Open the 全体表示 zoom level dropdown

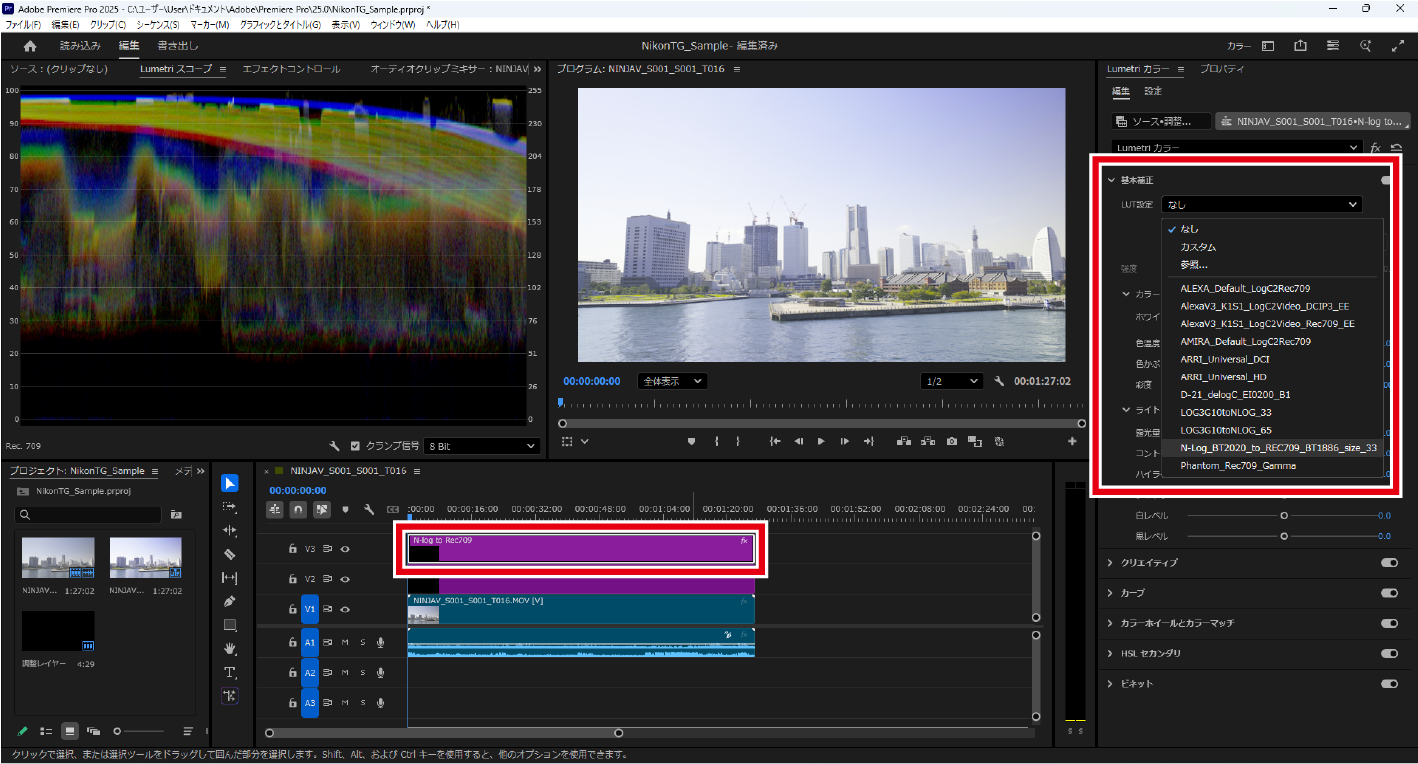672,381
